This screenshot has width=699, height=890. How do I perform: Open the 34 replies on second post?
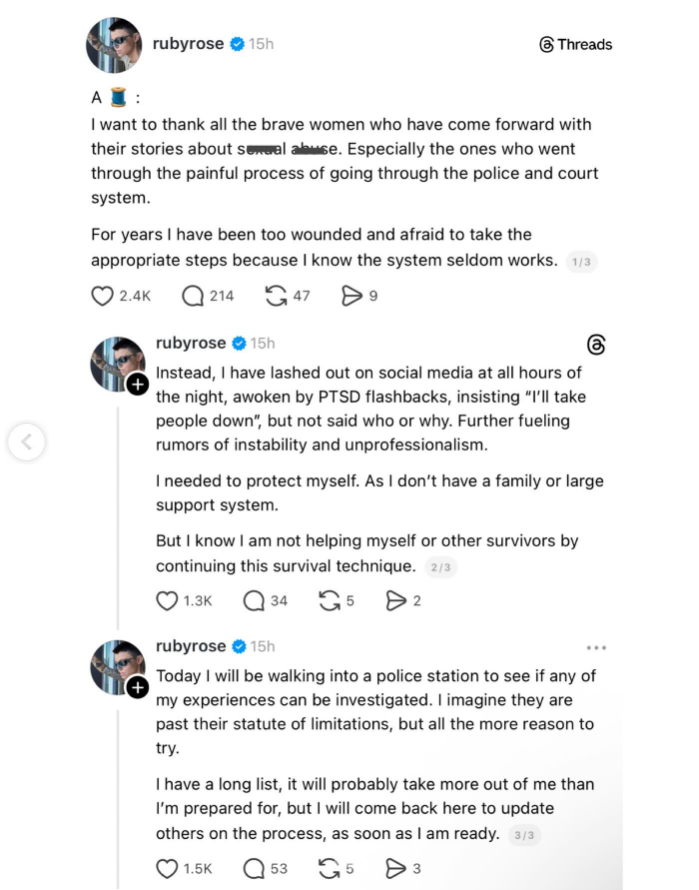(254, 601)
